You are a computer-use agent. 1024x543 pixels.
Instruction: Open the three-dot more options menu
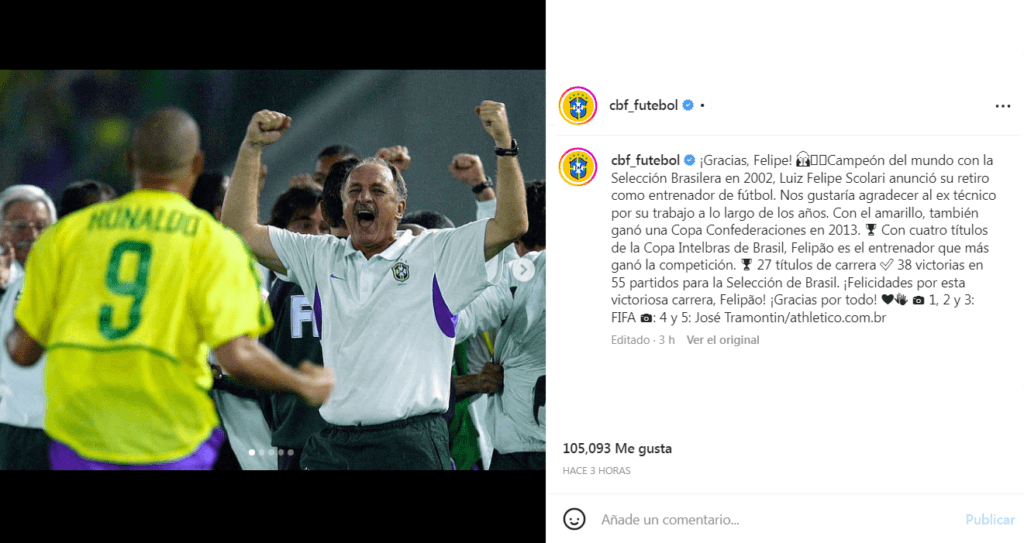tap(1002, 106)
